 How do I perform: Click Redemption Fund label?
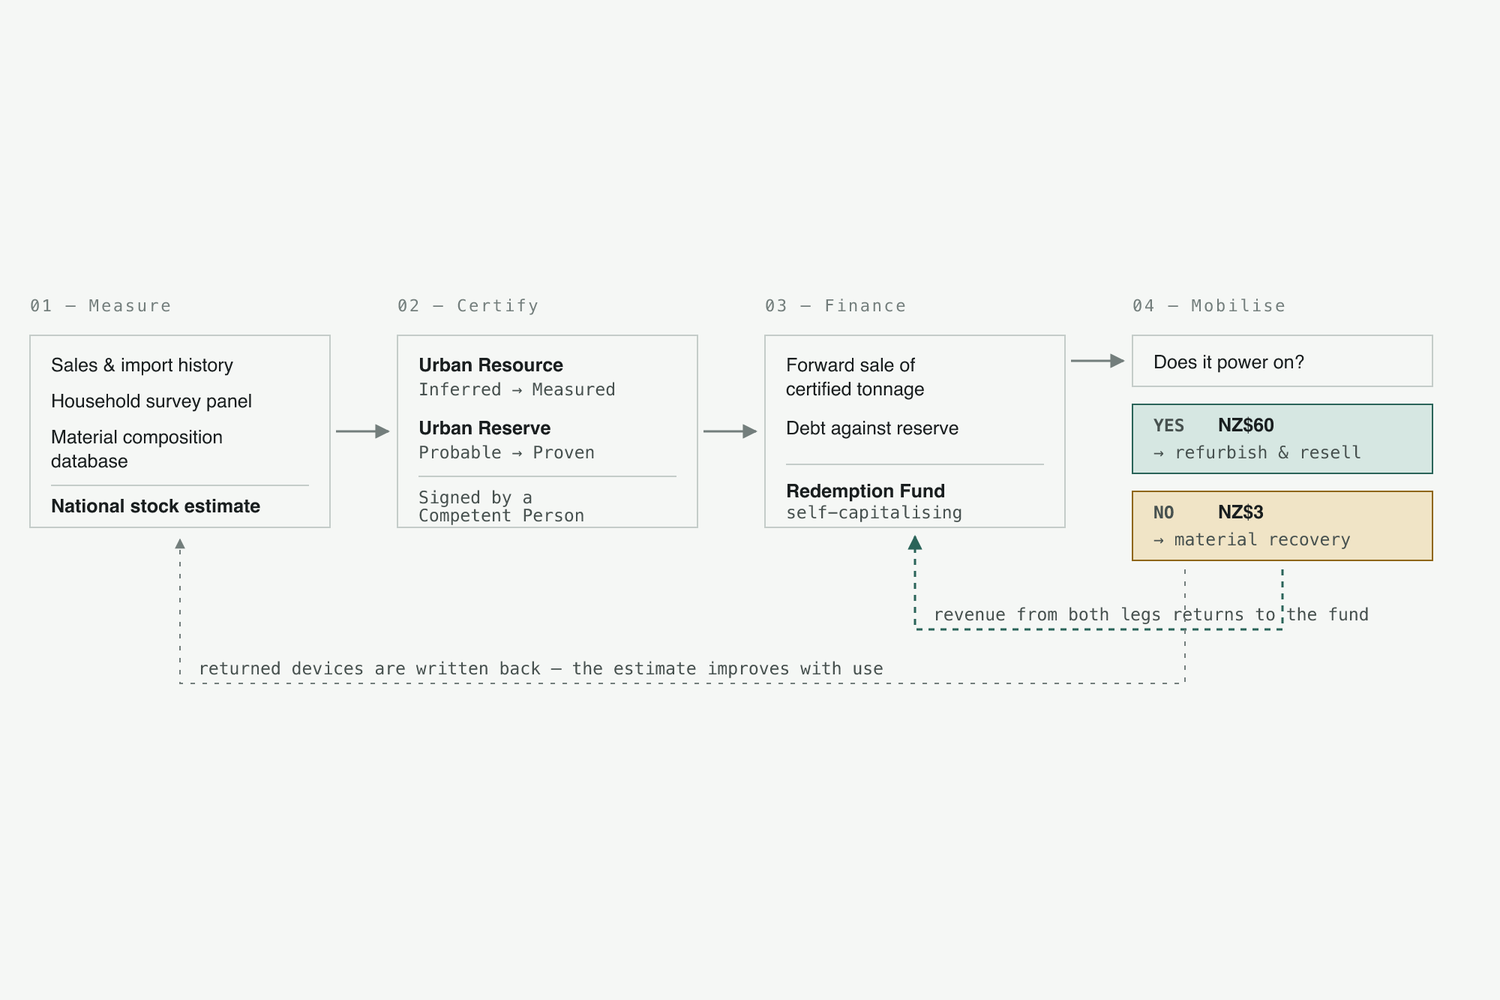tap(866, 491)
